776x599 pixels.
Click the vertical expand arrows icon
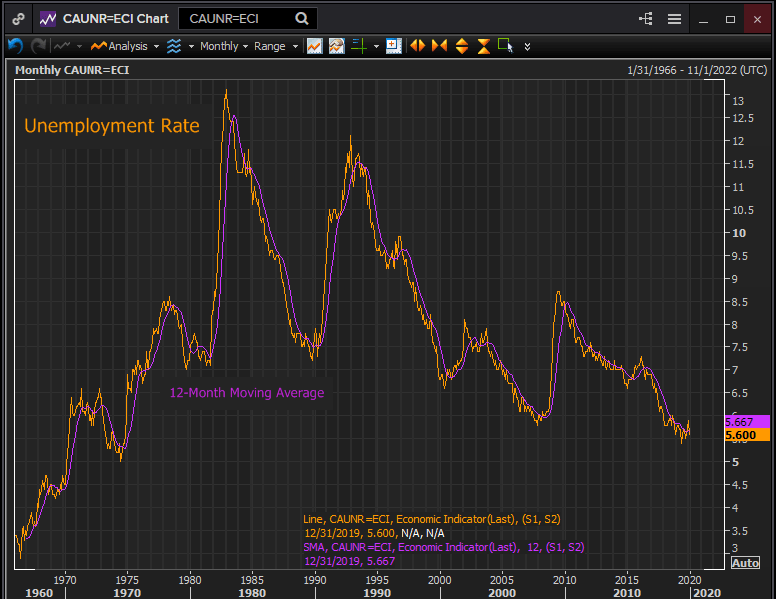[461, 46]
